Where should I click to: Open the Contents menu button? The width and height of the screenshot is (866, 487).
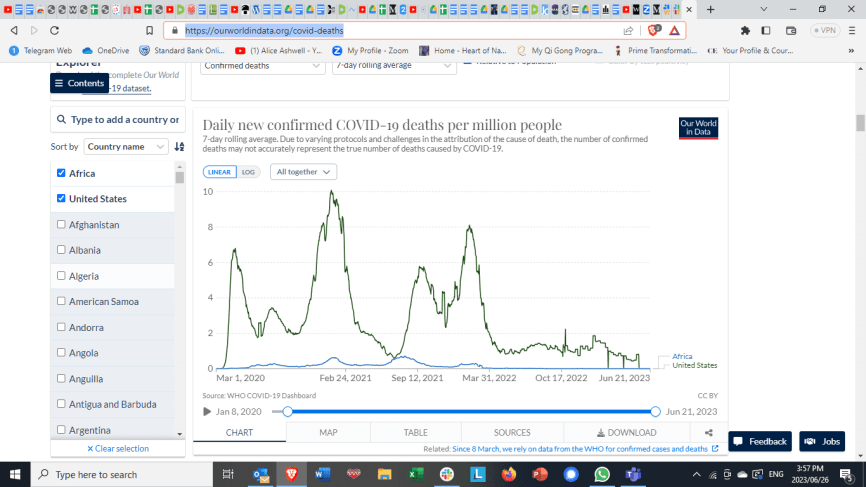pos(79,83)
